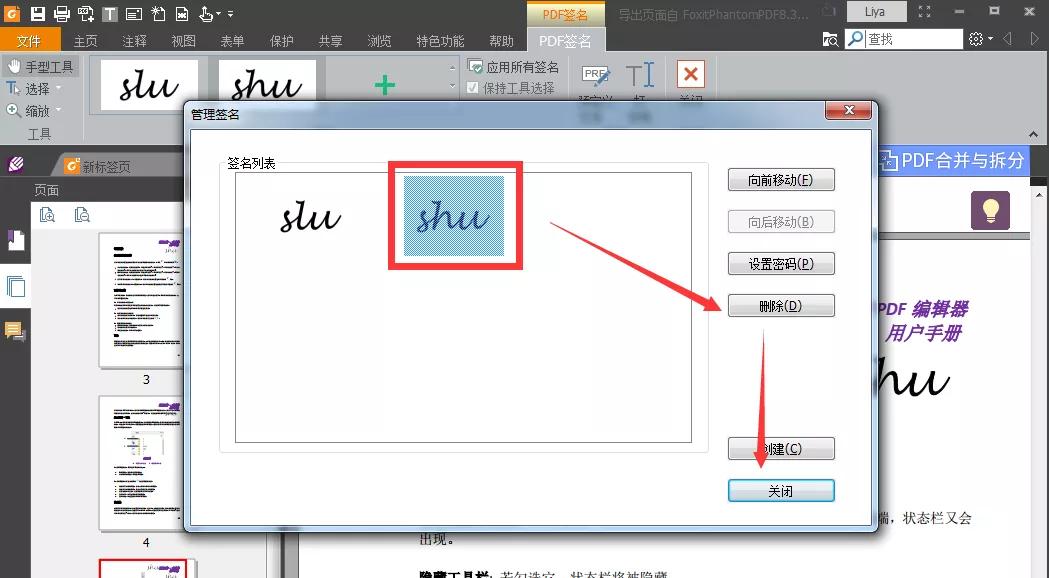Switch to the 视图 ribbon tab
The height and width of the screenshot is (578, 1049).
coord(183,41)
